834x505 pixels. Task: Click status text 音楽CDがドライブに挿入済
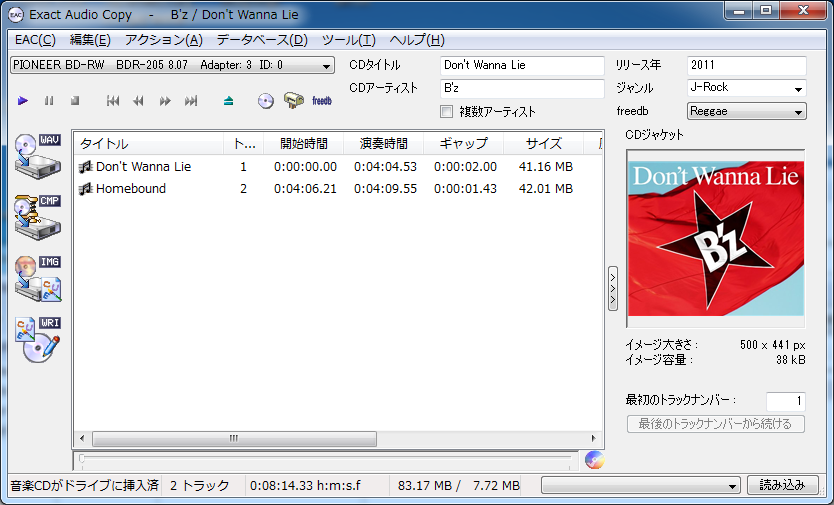pyautogui.click(x=85, y=485)
